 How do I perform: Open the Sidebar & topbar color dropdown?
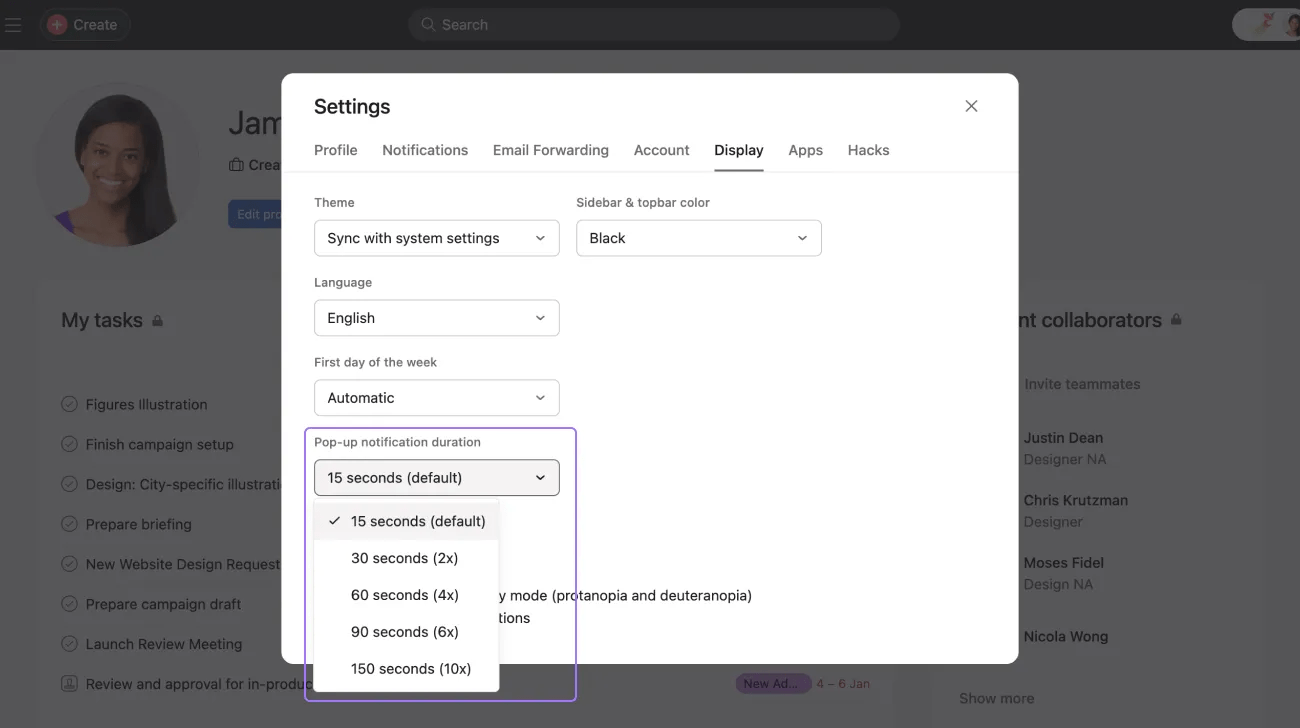[x=698, y=238]
